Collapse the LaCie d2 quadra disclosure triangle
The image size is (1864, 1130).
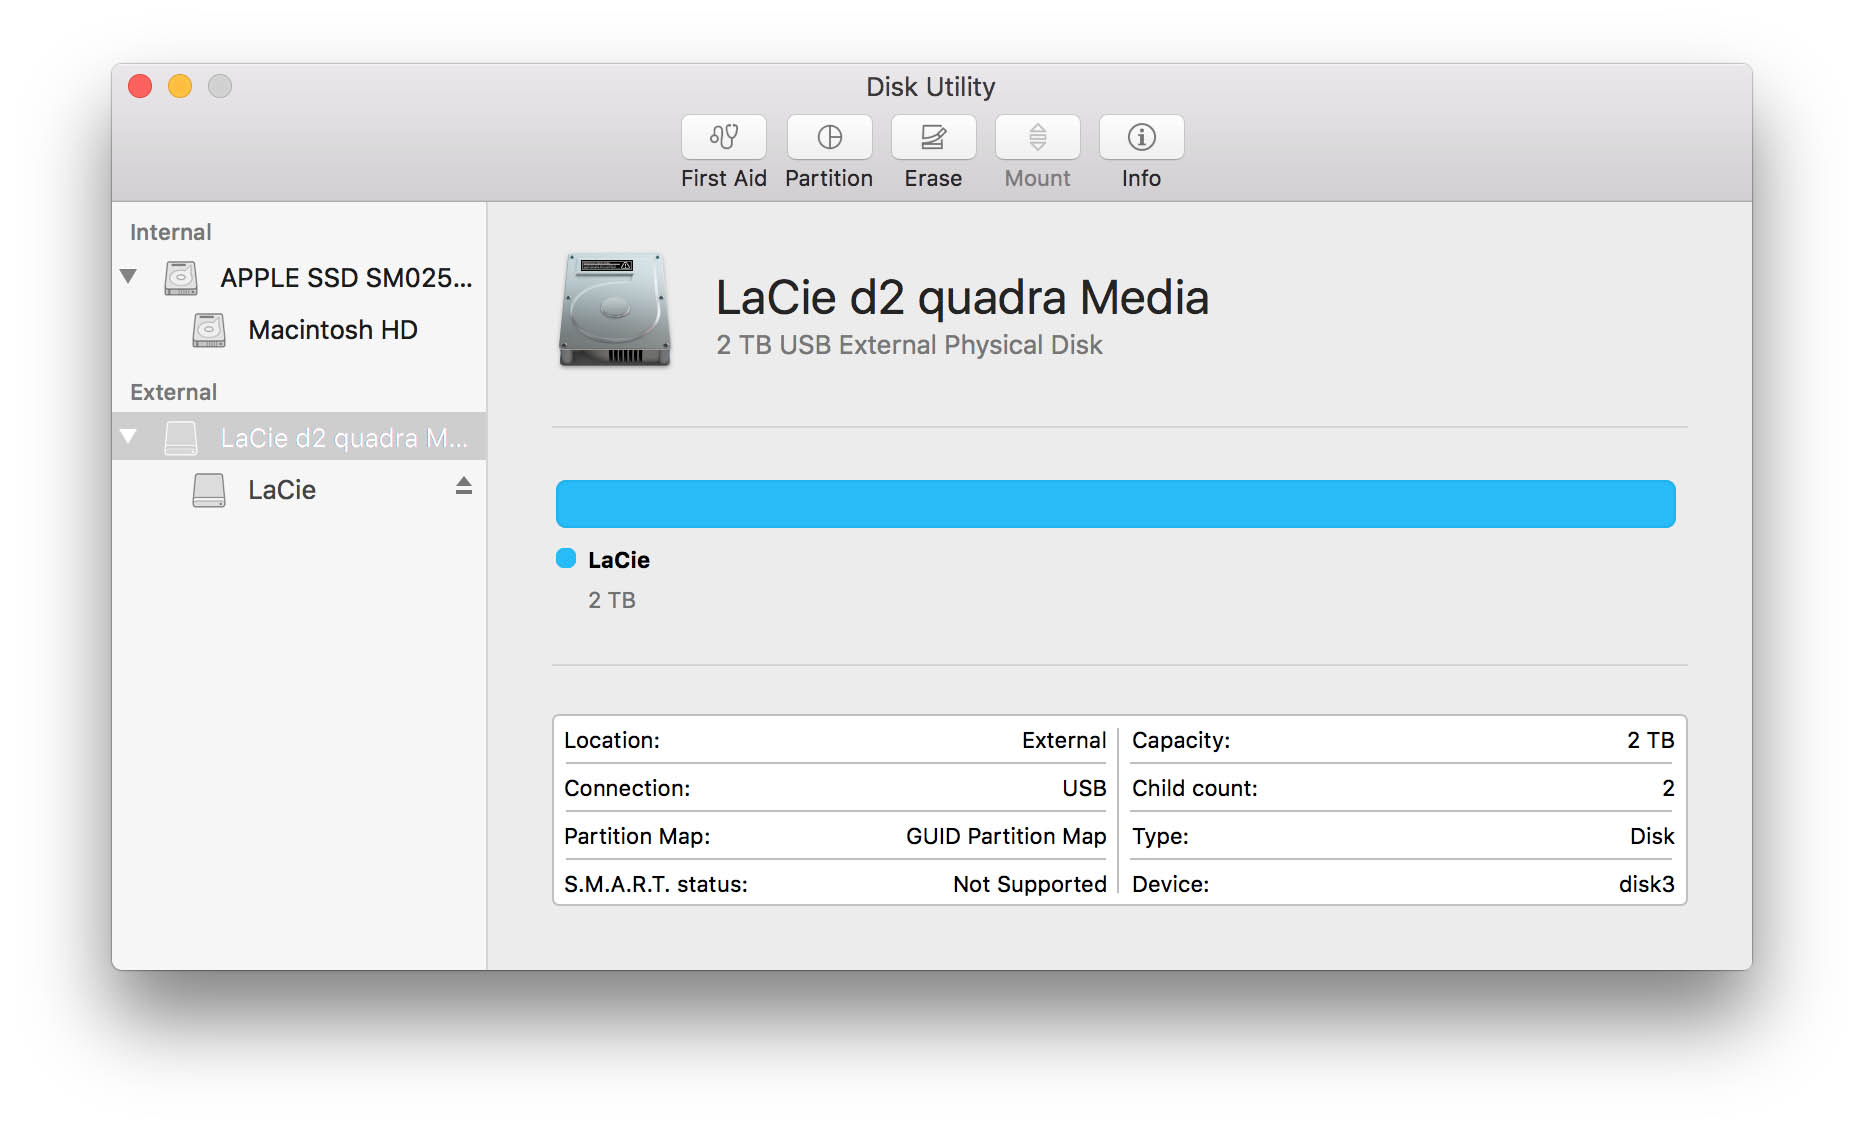(128, 436)
